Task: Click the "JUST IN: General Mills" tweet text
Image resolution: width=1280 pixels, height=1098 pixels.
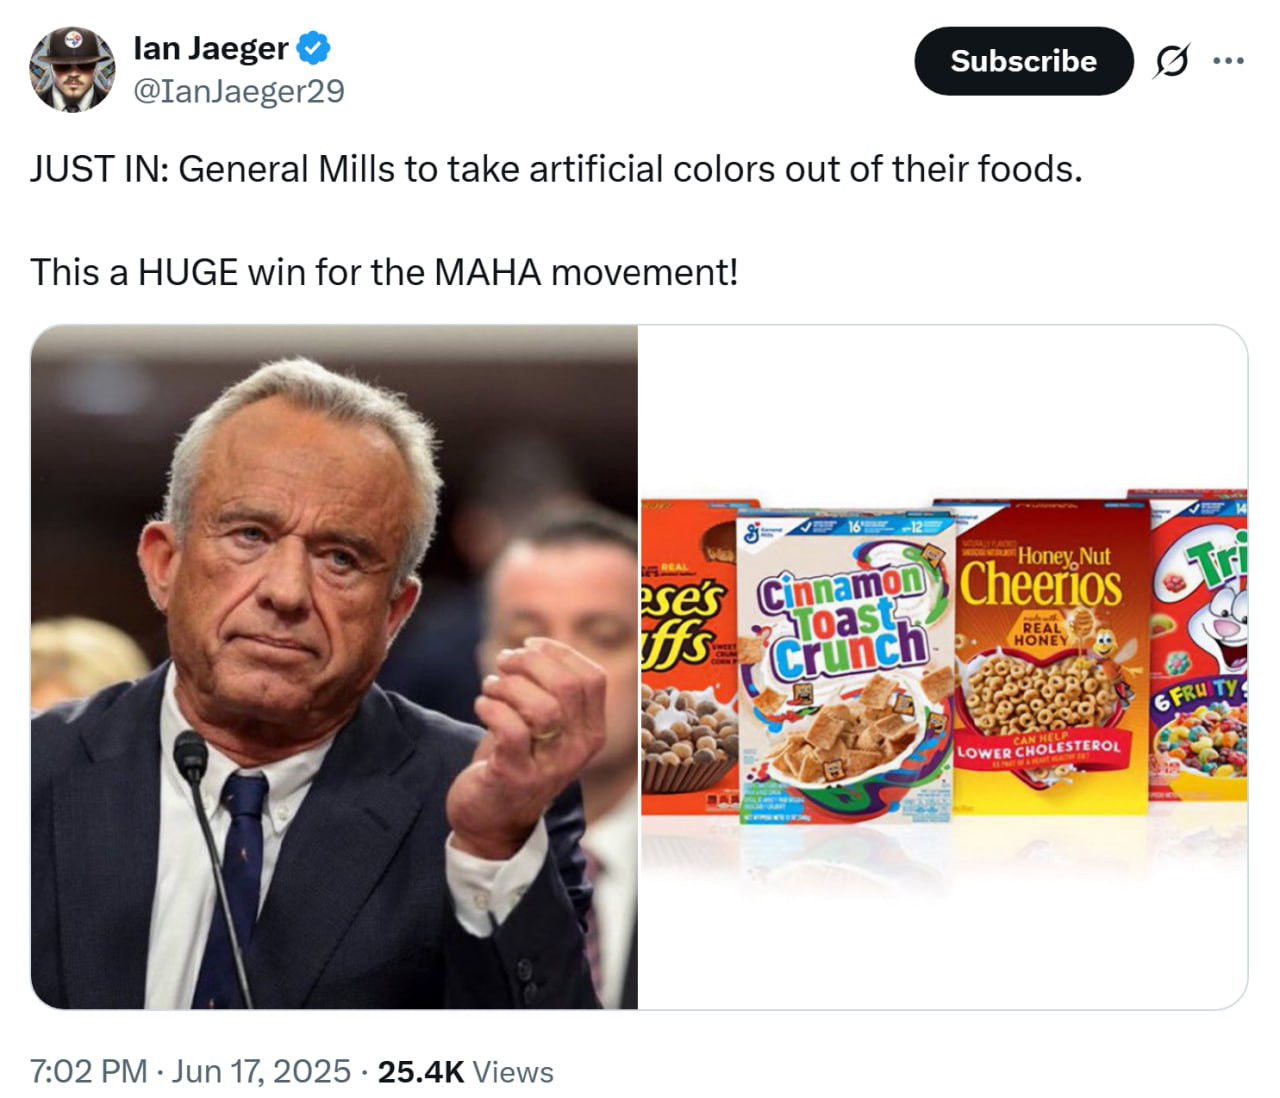Action: point(555,169)
